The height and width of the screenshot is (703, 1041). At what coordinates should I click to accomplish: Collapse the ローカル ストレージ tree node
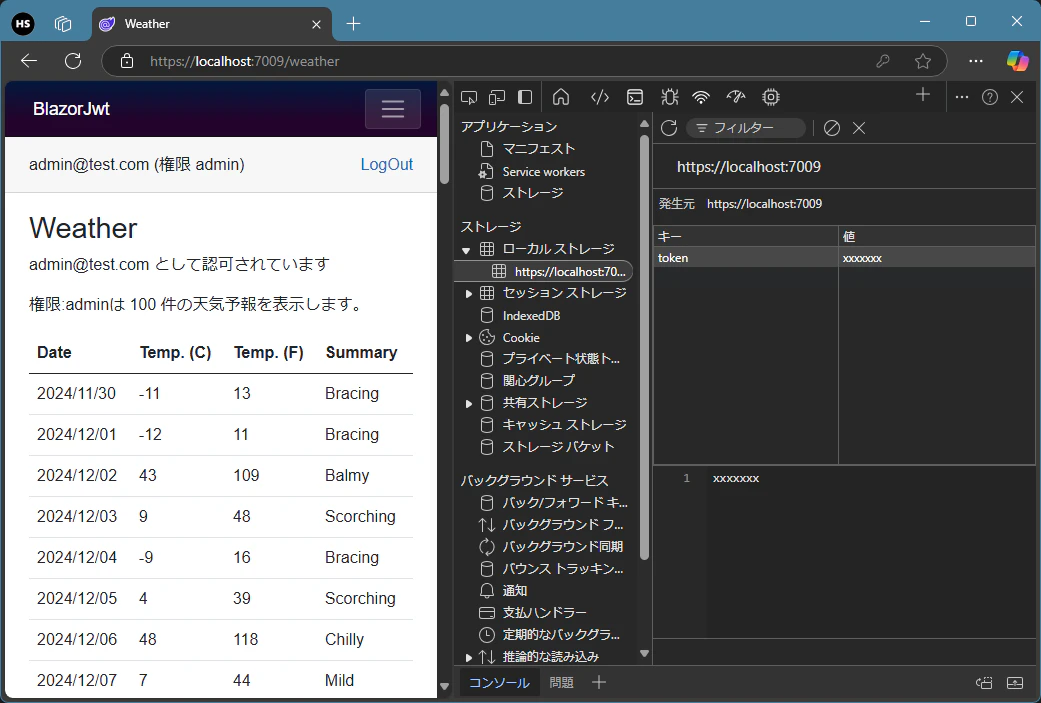tap(466, 250)
